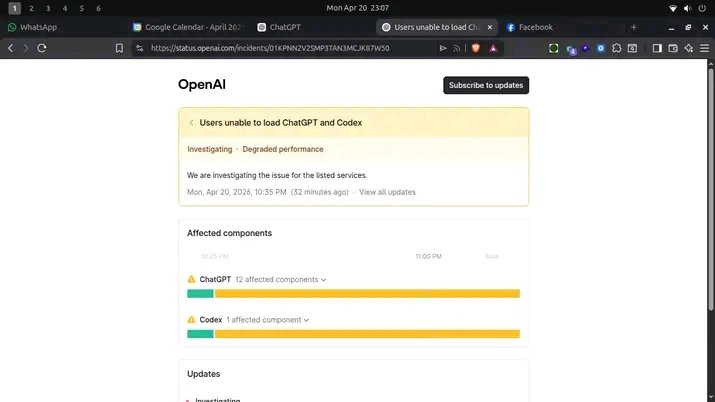Open the clock showing Mon Apr 20 23:07
The width and height of the screenshot is (715, 402).
click(358, 8)
